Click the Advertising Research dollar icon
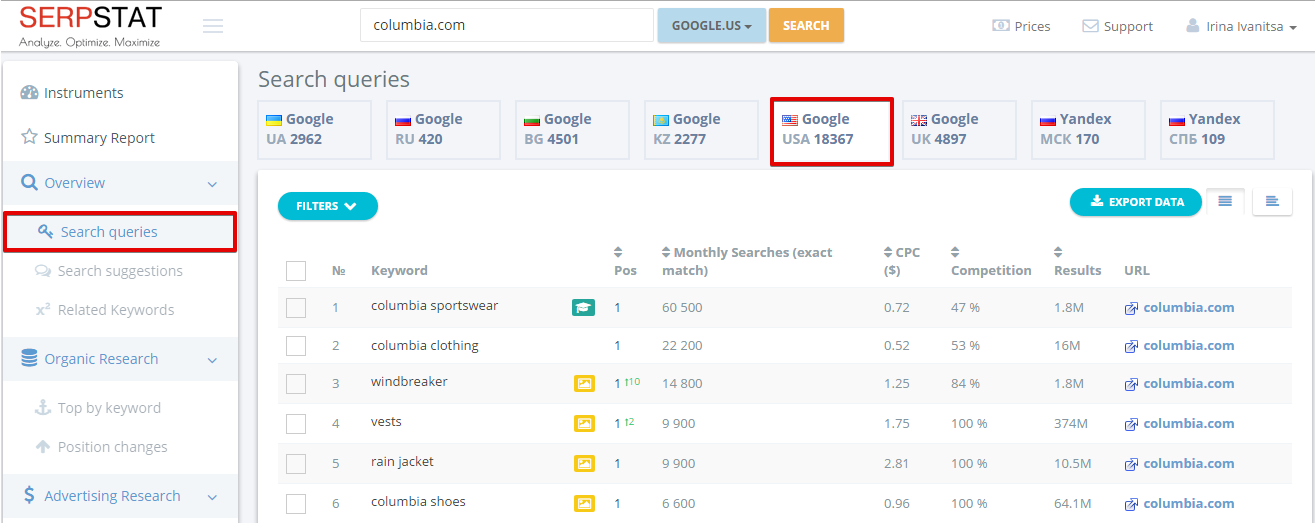1315x523 pixels. coord(29,496)
